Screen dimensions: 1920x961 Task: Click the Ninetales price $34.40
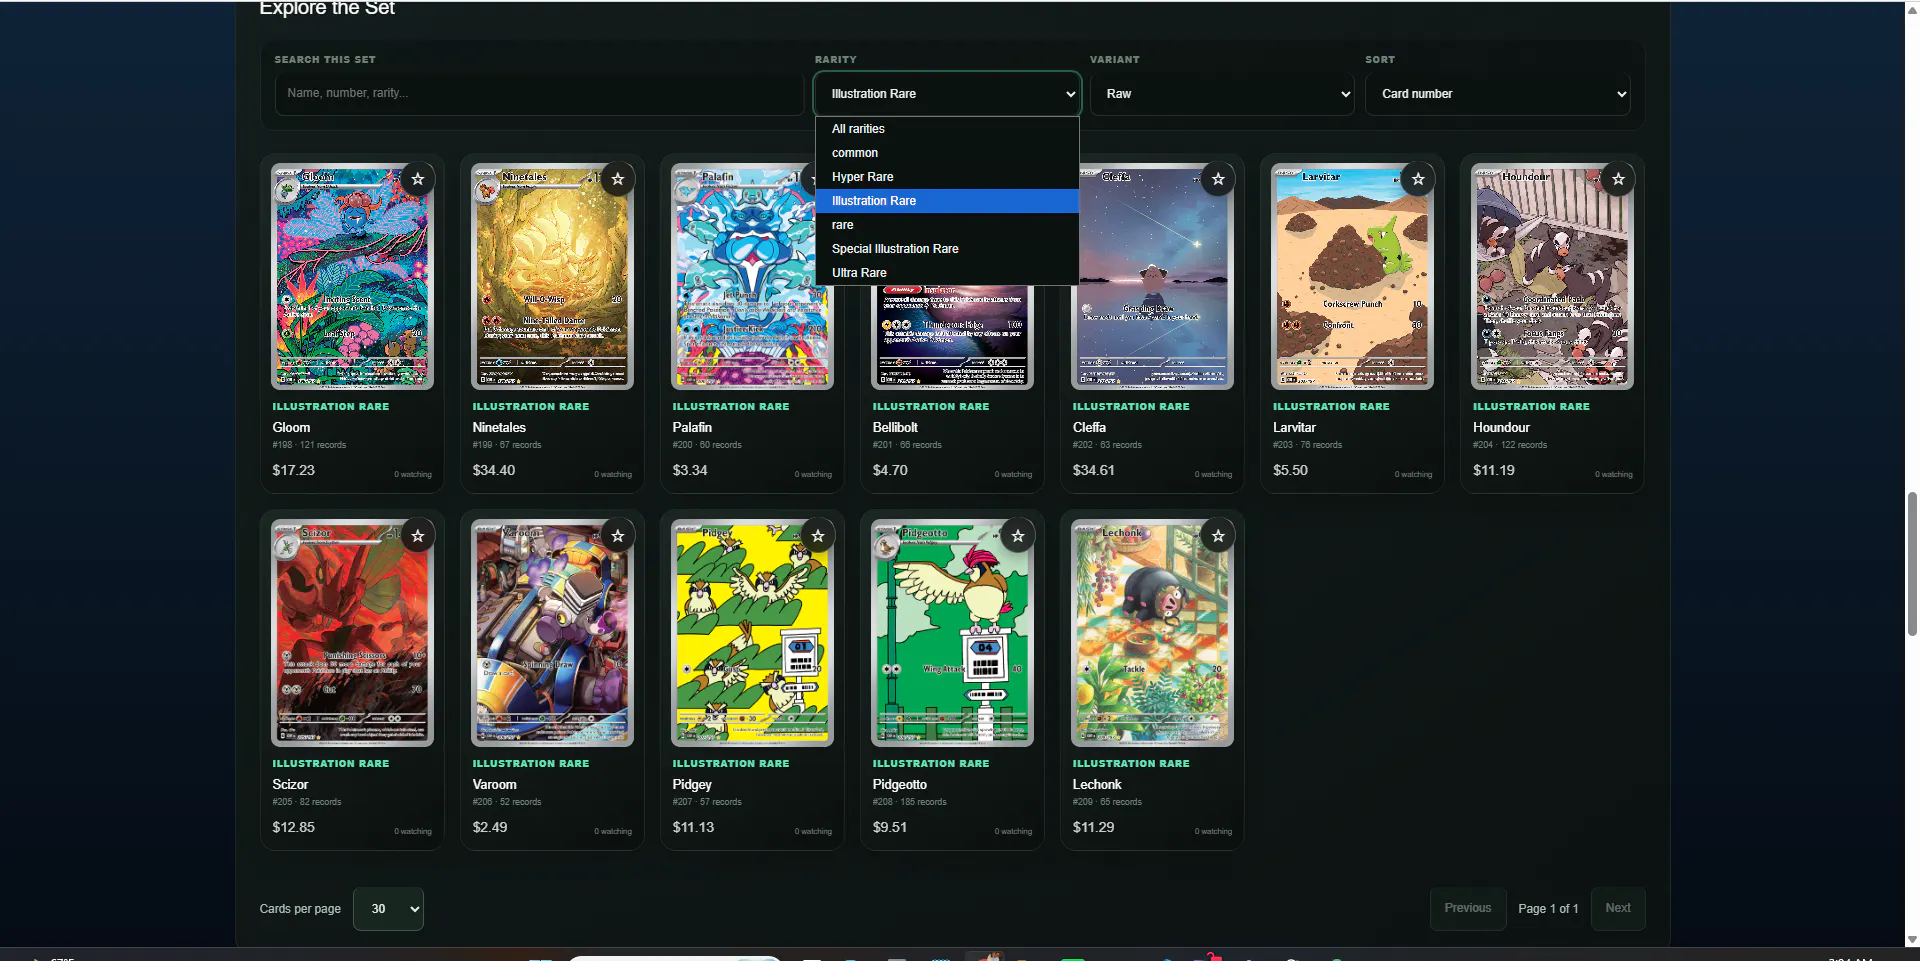point(494,471)
